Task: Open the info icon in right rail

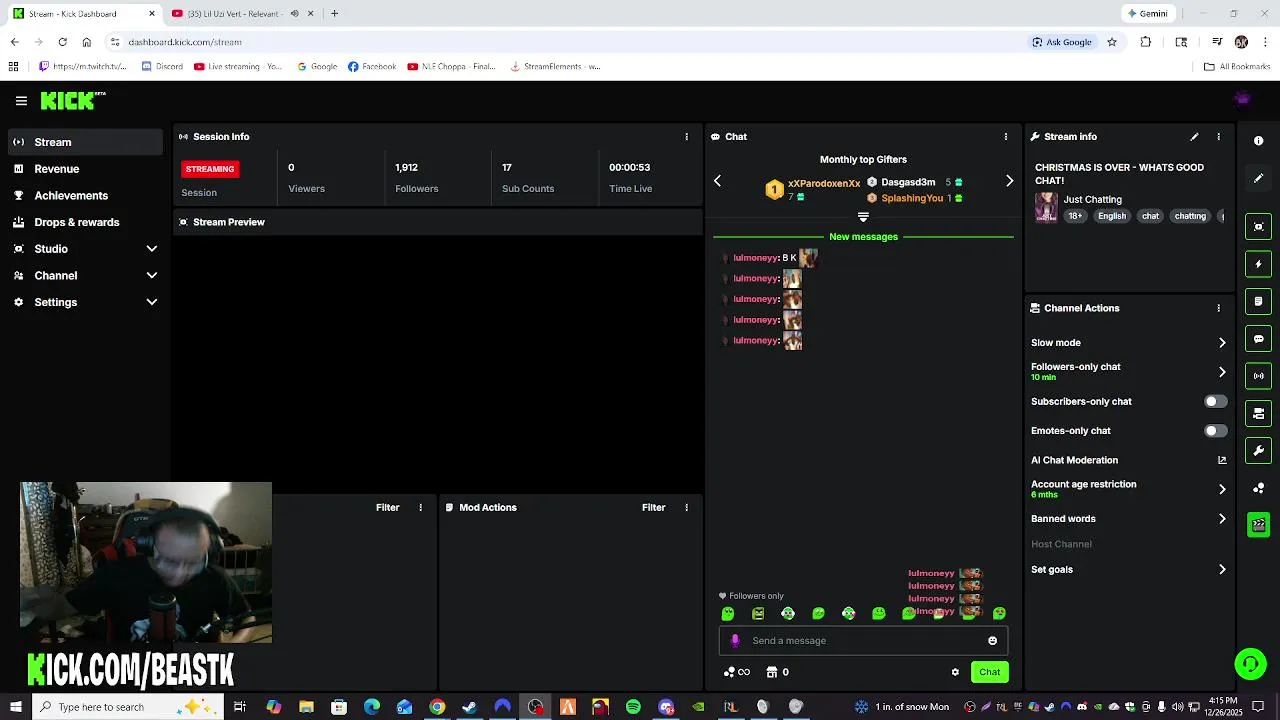Action: click(x=1258, y=141)
